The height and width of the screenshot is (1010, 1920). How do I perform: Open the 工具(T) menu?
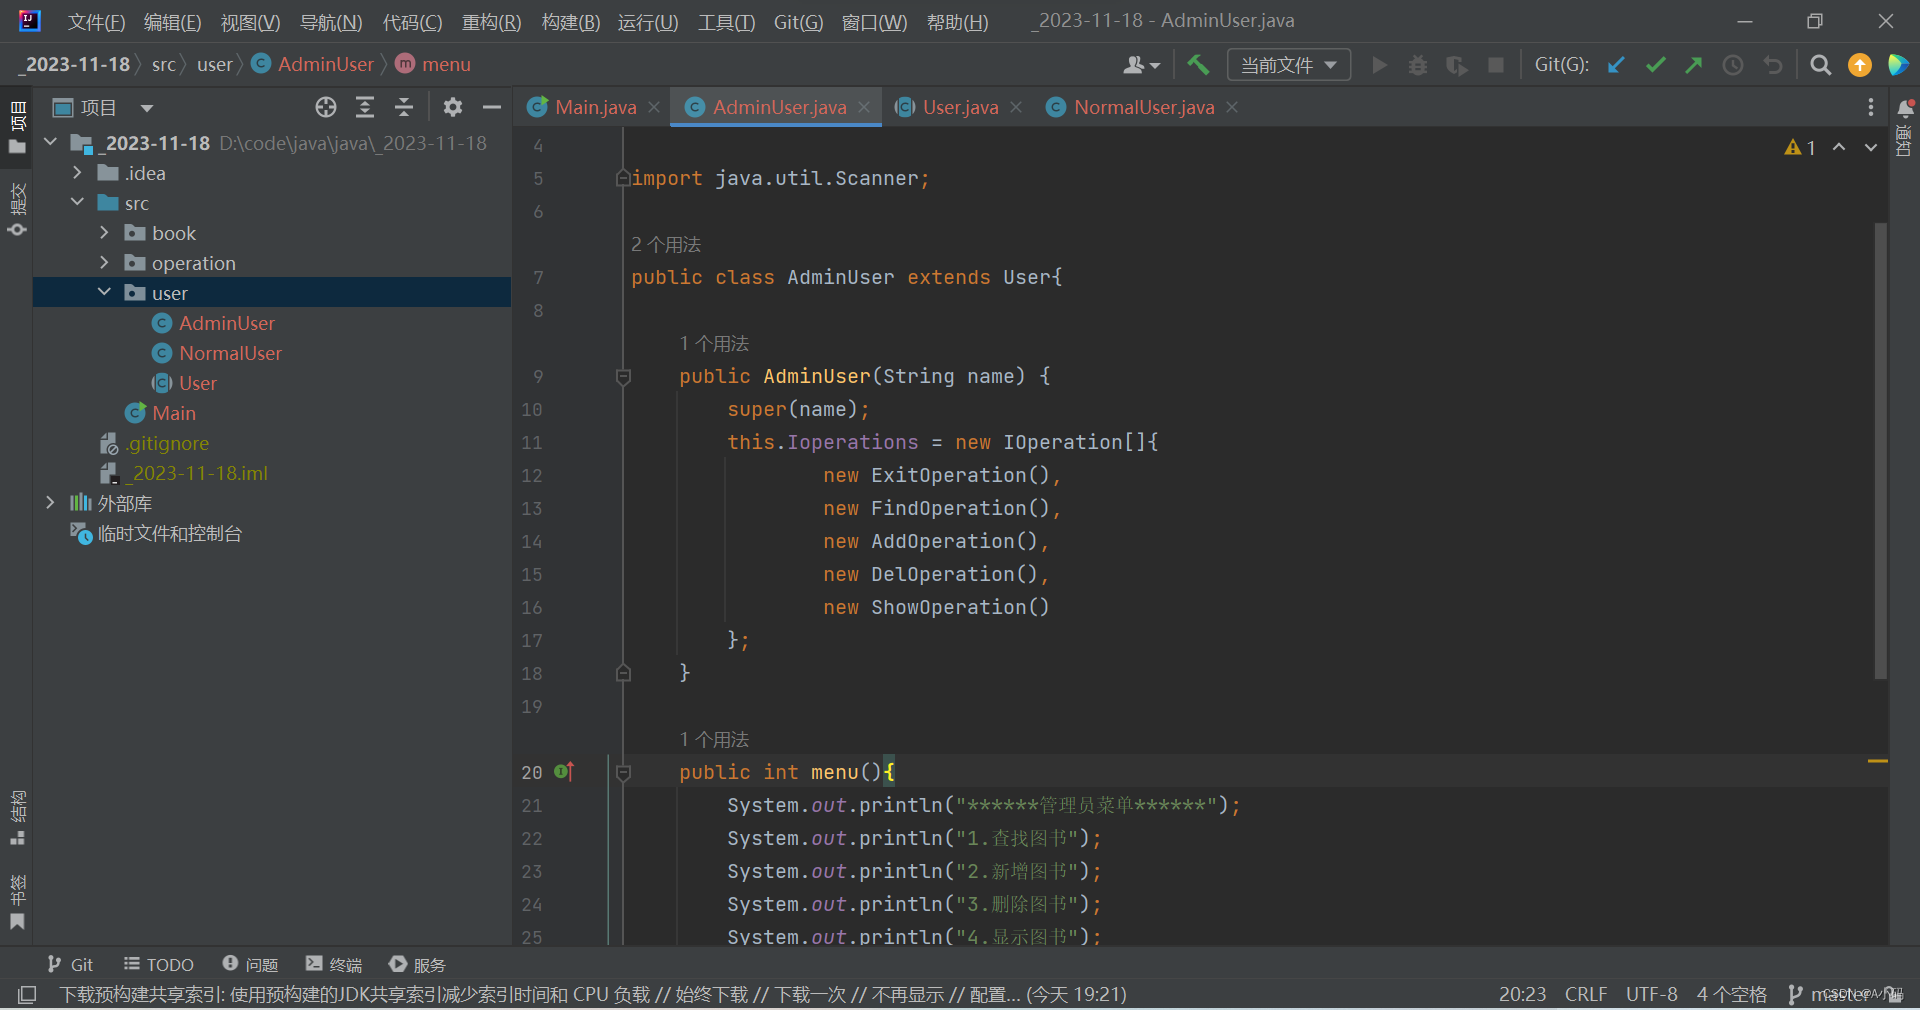pyautogui.click(x=726, y=22)
